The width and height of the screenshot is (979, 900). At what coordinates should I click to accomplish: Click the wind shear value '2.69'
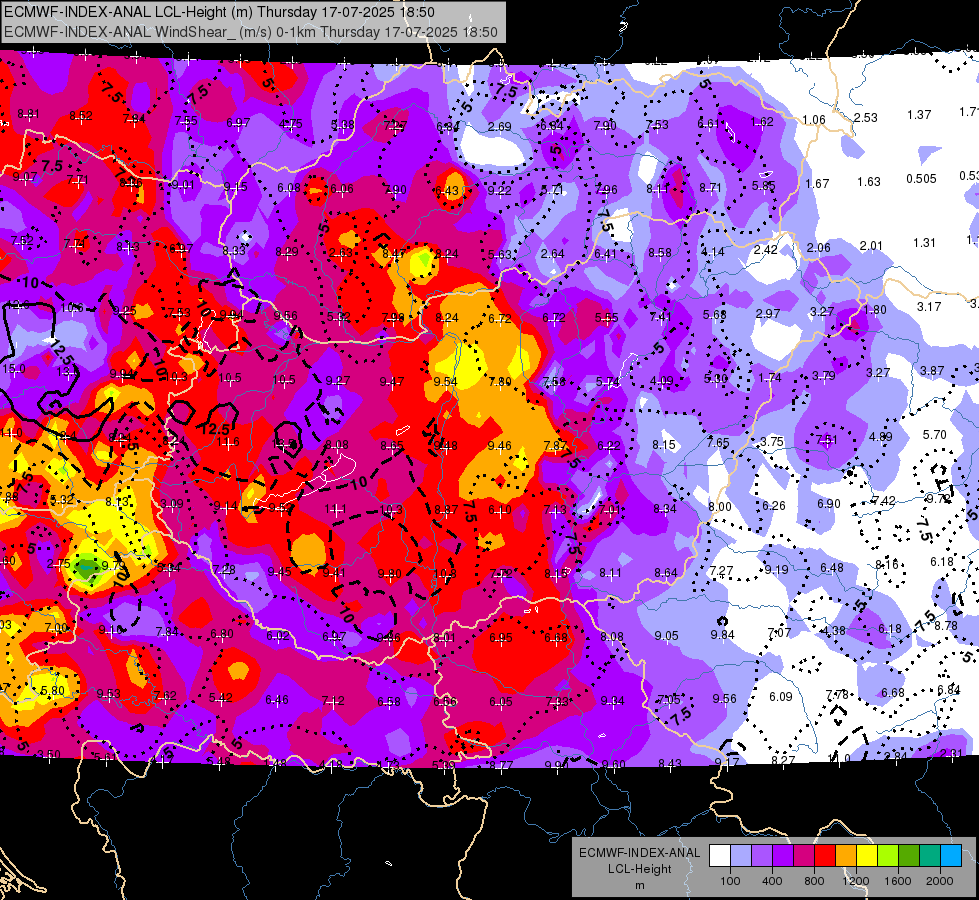pos(499,127)
